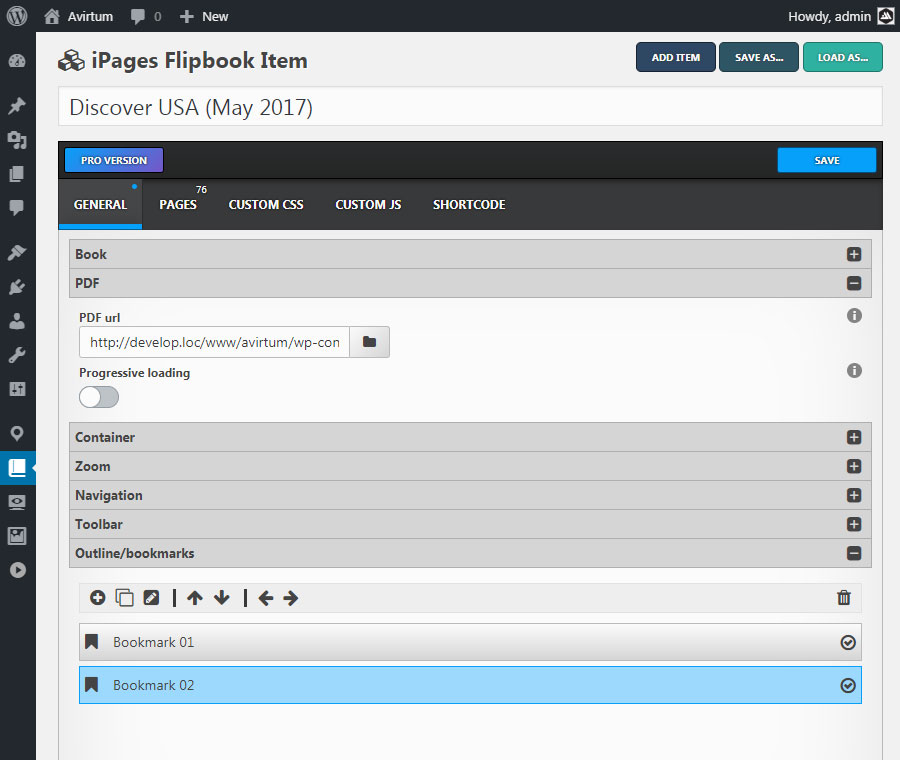Open Settings sliders sidebar icon
Screen dimensions: 900x760
point(17,389)
